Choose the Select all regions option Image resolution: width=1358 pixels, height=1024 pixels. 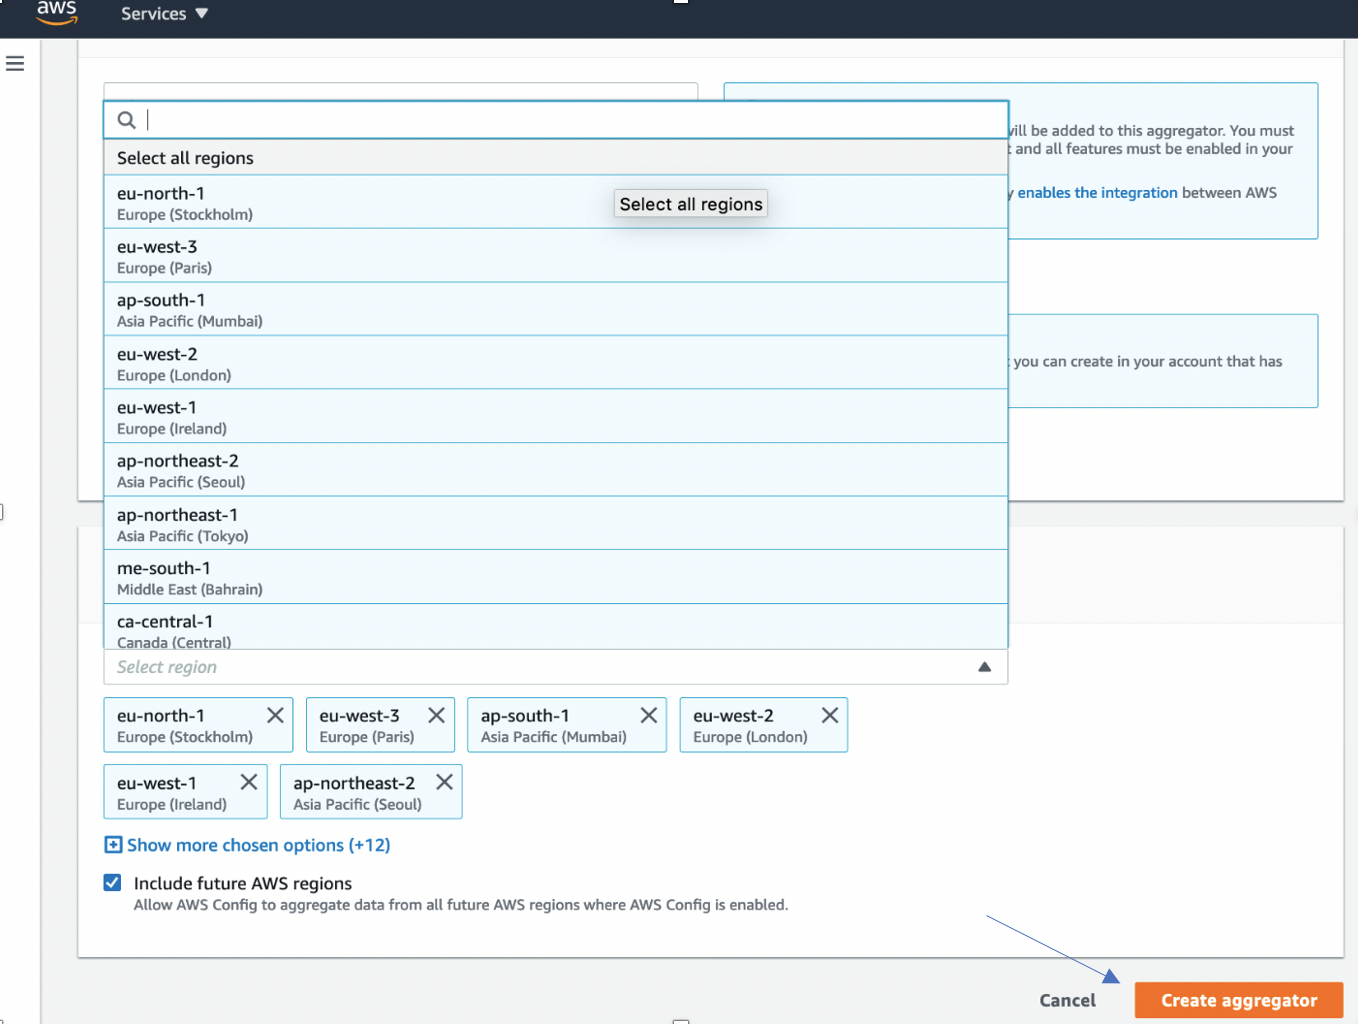(x=186, y=157)
